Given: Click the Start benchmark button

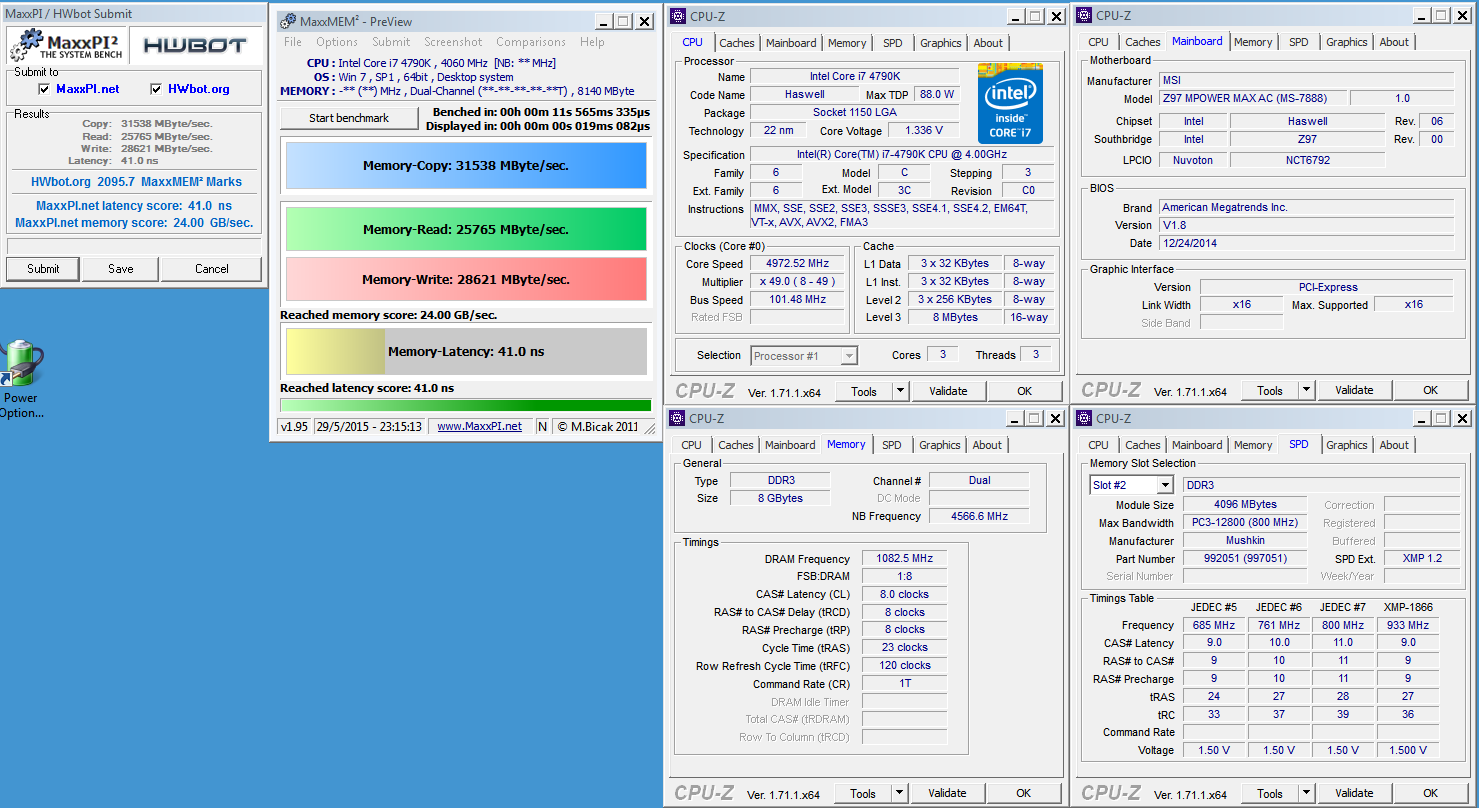Looking at the screenshot, I should tap(349, 118).
